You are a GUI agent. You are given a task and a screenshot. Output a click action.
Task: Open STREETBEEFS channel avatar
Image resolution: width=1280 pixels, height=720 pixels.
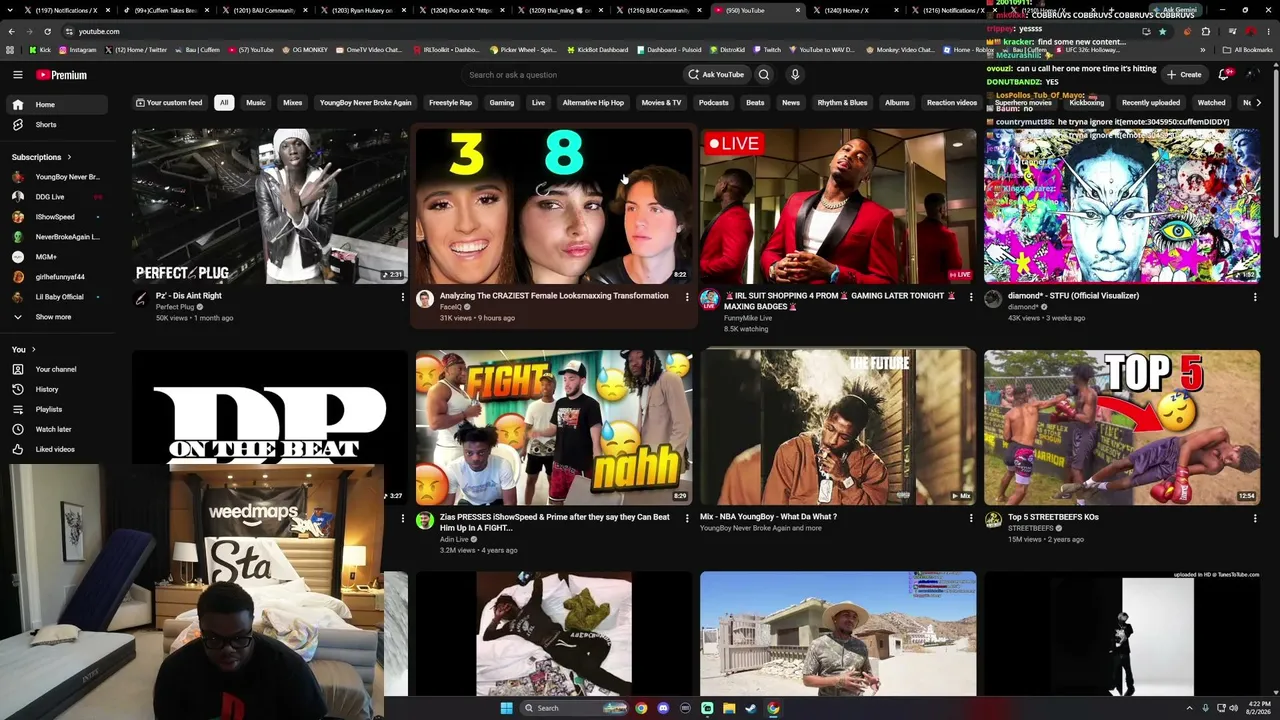click(993, 520)
